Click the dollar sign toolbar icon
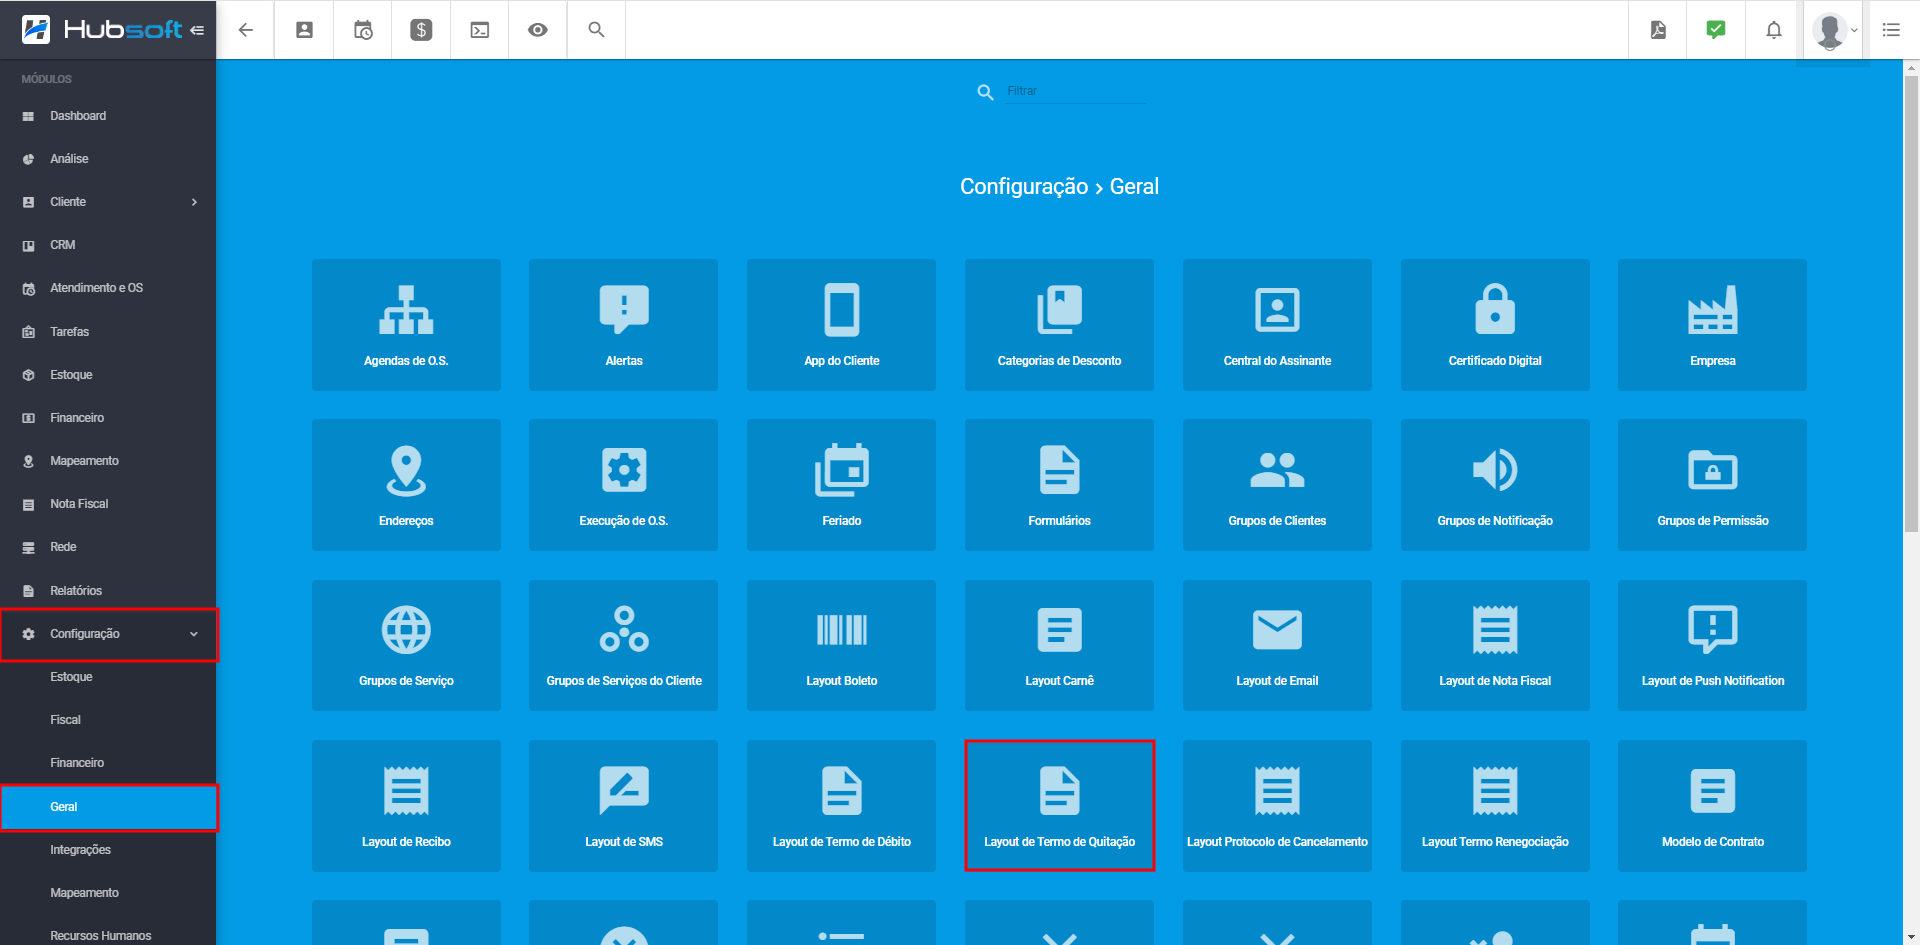Screen dimensions: 1920x945 tap(421, 30)
